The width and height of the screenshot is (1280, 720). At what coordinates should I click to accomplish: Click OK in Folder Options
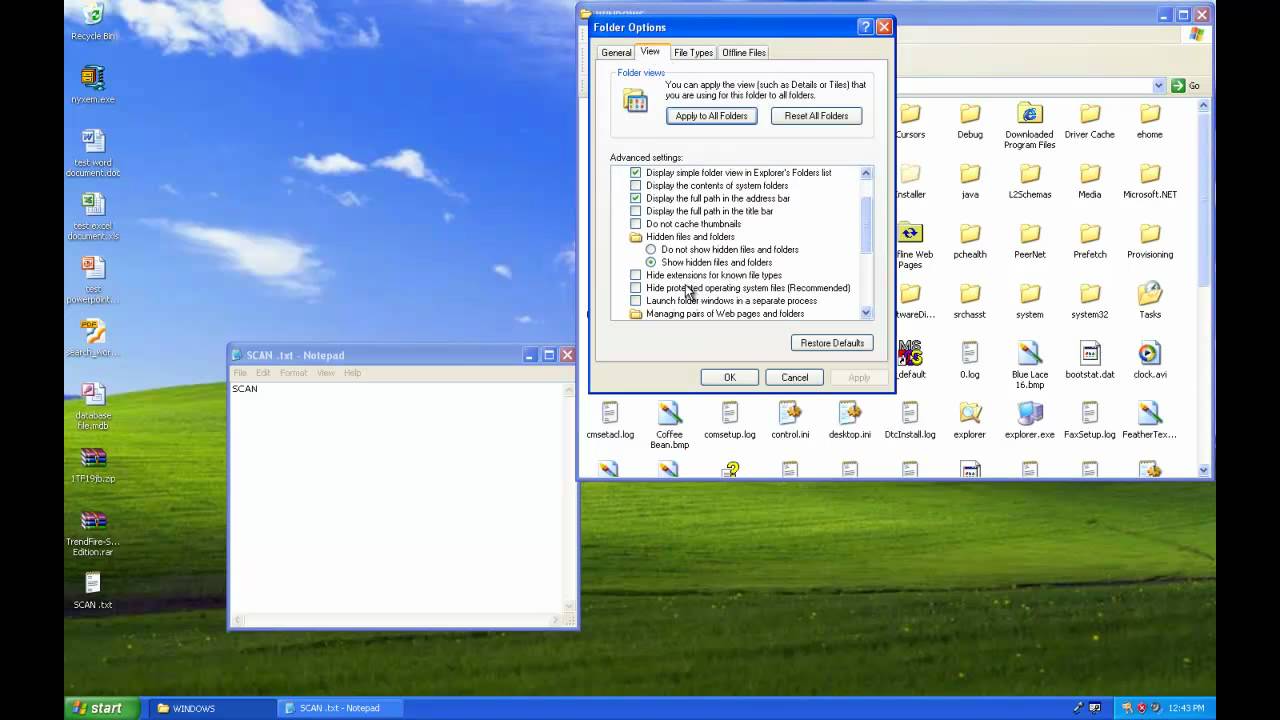(730, 377)
